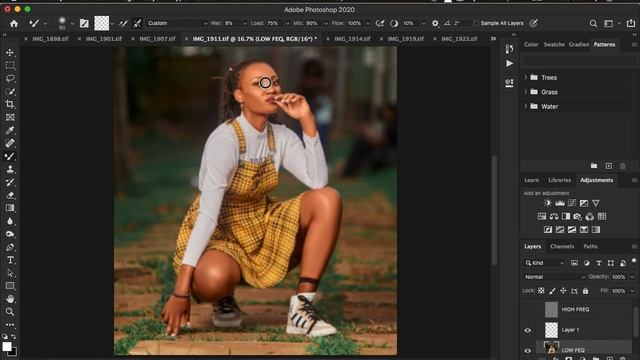
Task: Select the HIGH FREQ layer thumbnail
Action: [x=551, y=309]
